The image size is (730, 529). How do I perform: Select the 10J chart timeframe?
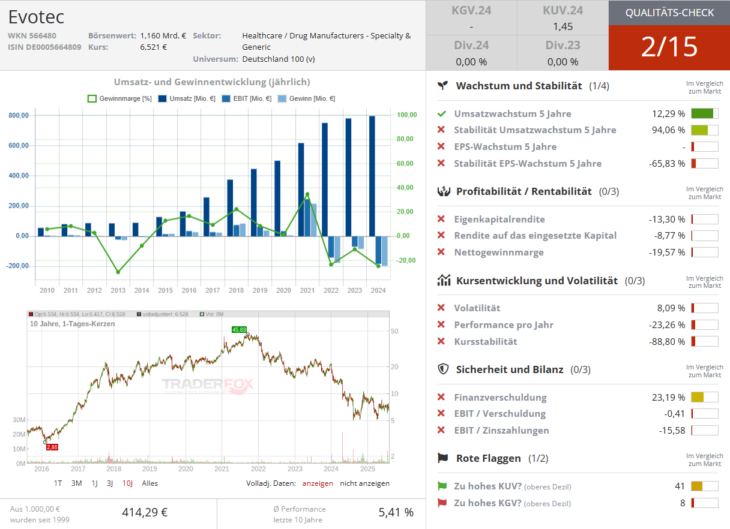point(128,483)
